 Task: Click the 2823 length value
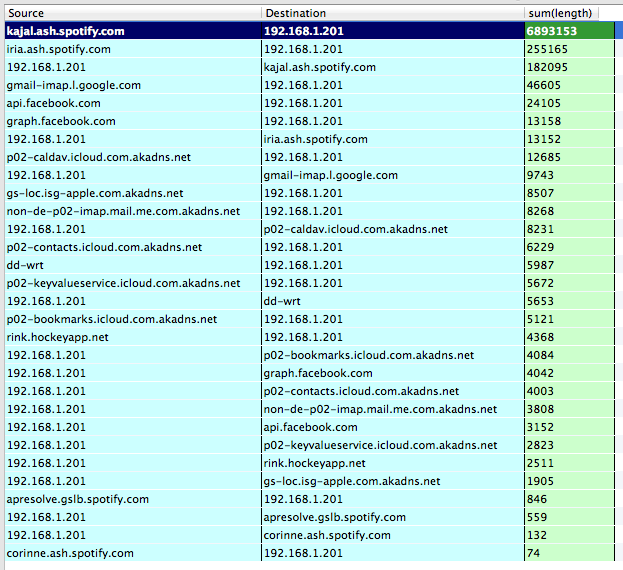tap(540, 445)
